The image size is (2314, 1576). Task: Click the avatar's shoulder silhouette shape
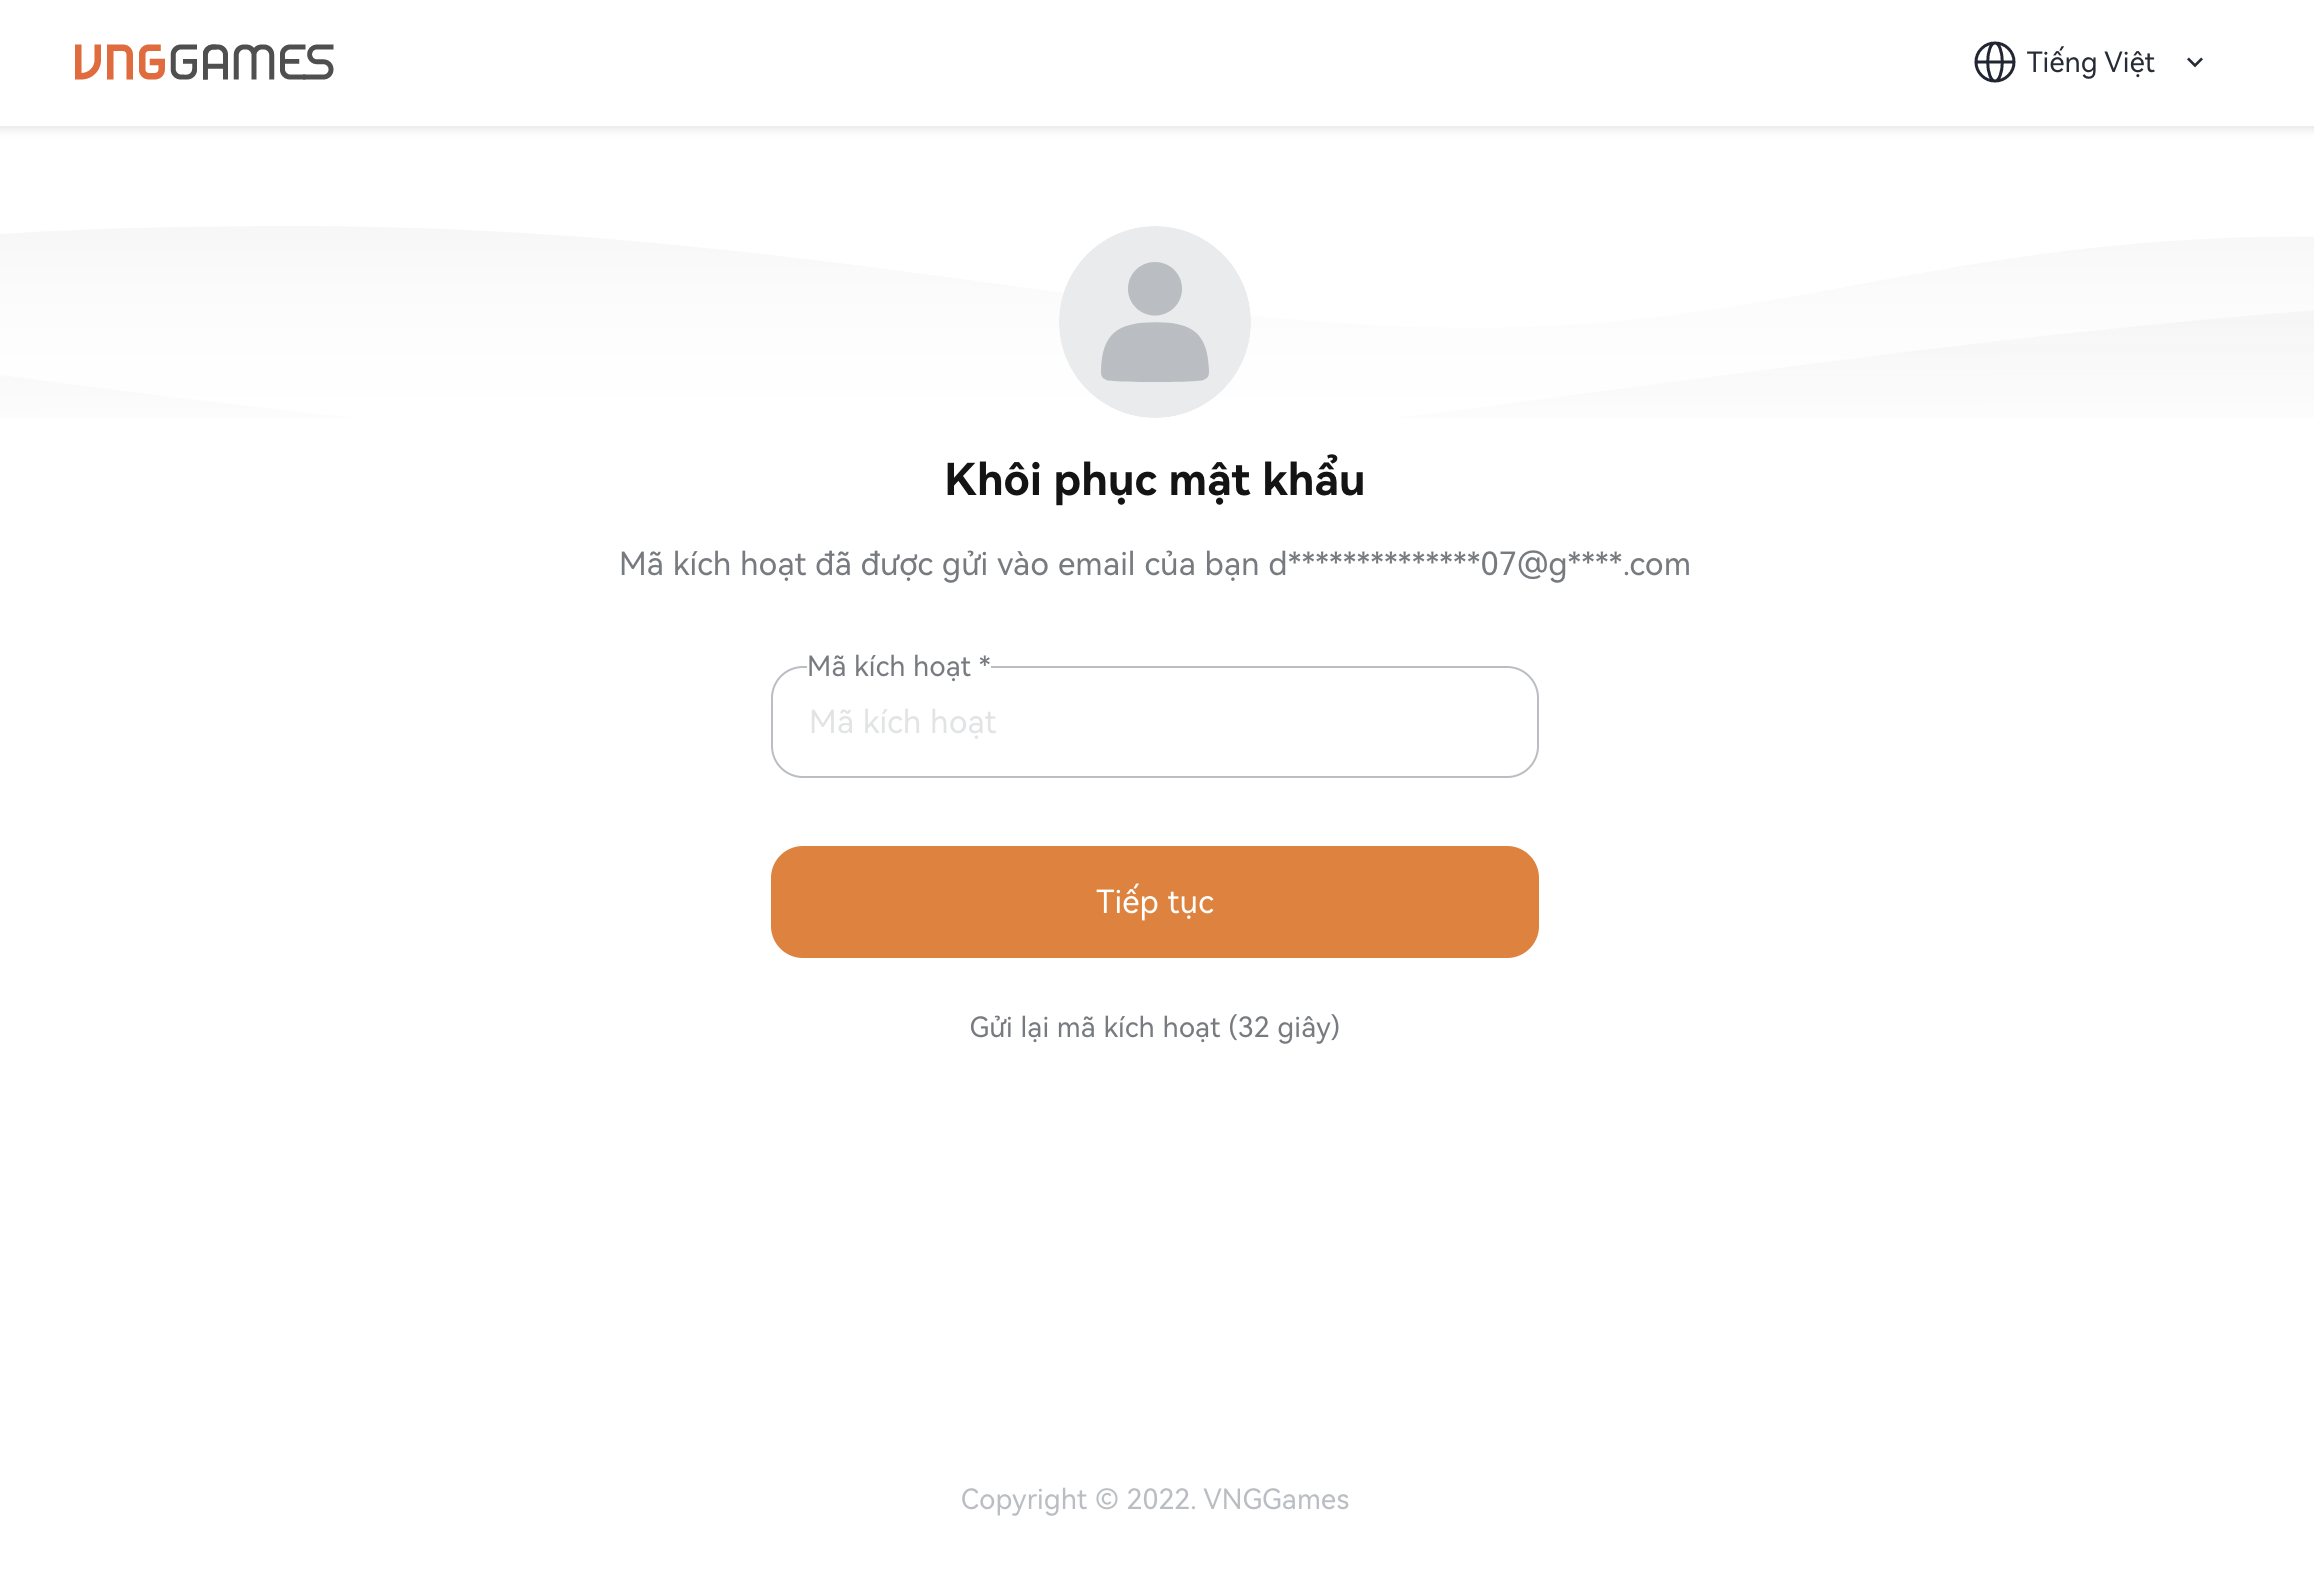1155,352
